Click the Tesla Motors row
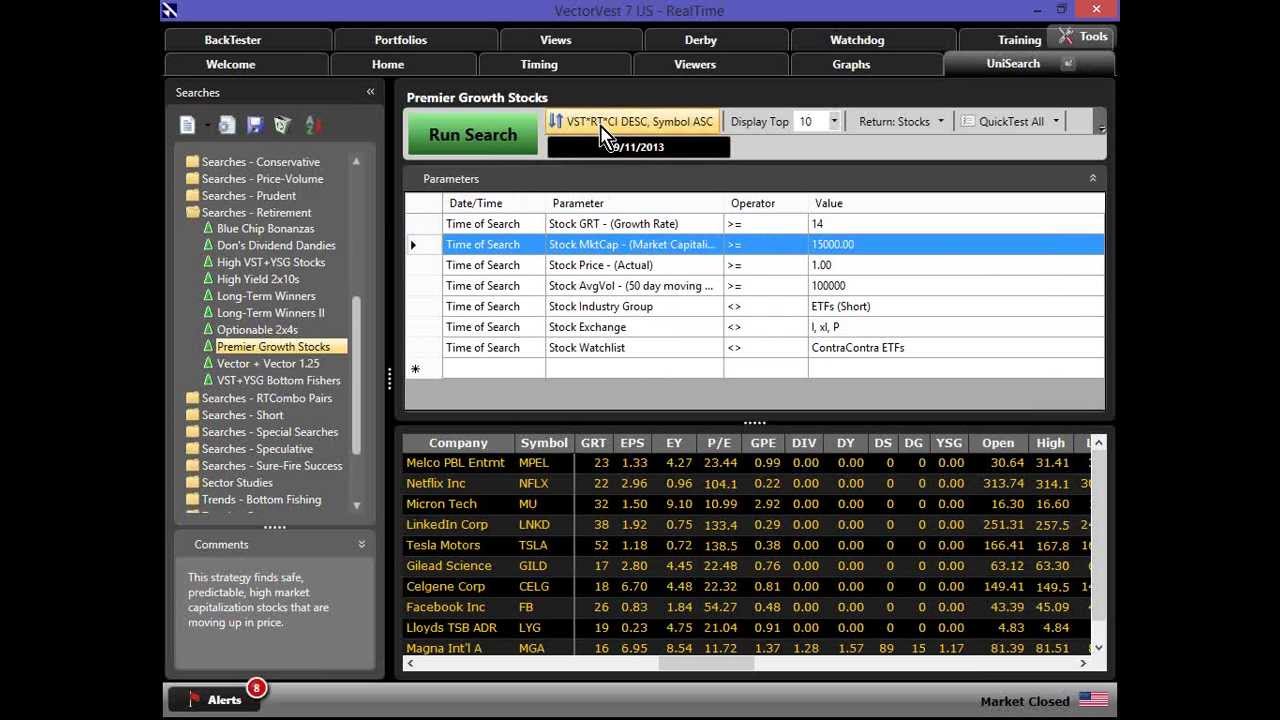The height and width of the screenshot is (720, 1280). (745, 546)
